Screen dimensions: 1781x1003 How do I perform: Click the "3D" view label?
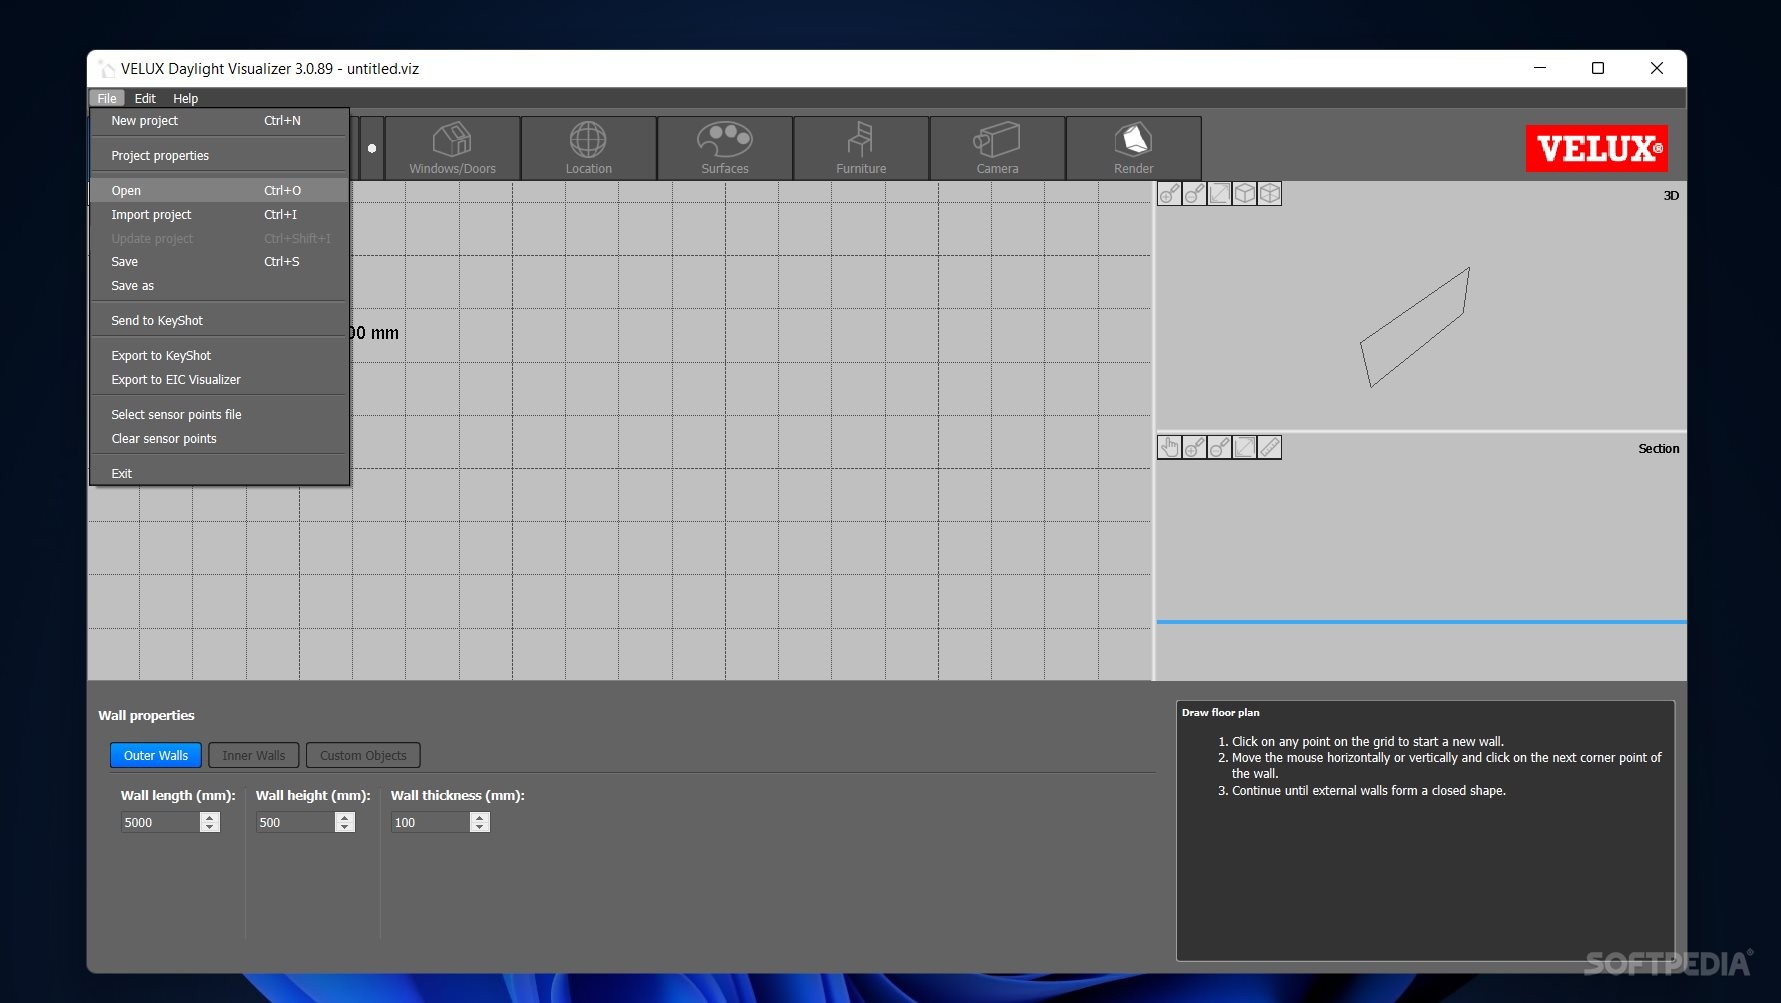1671,195
